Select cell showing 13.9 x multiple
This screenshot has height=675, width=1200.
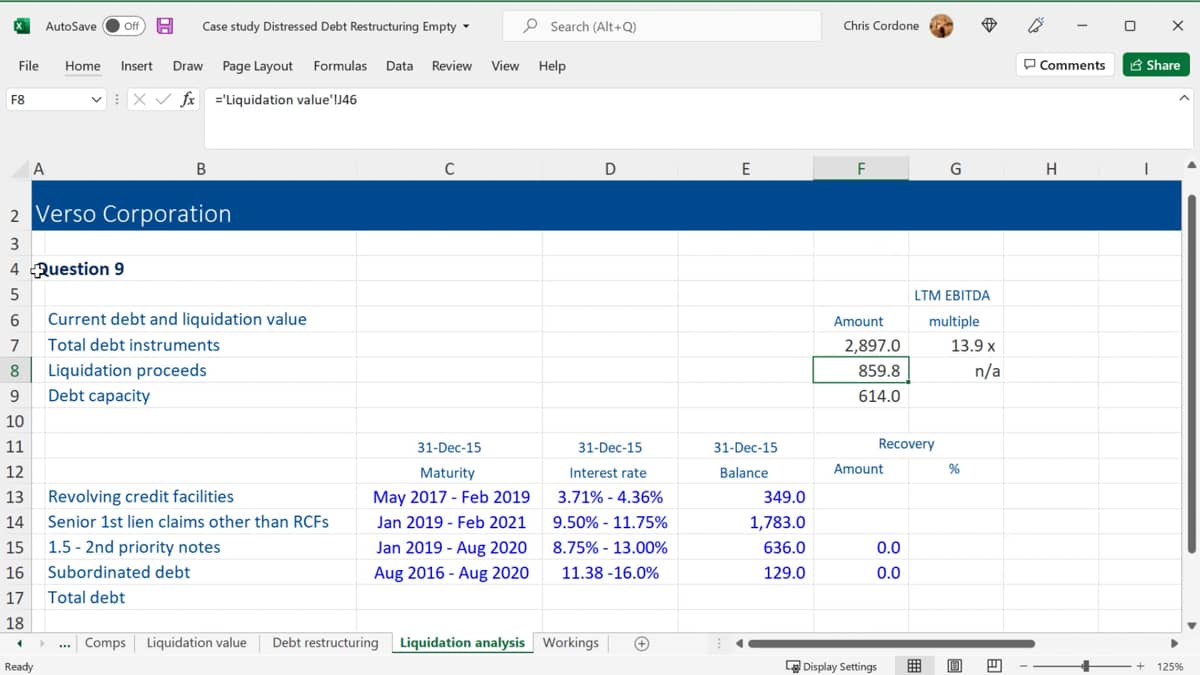956,345
